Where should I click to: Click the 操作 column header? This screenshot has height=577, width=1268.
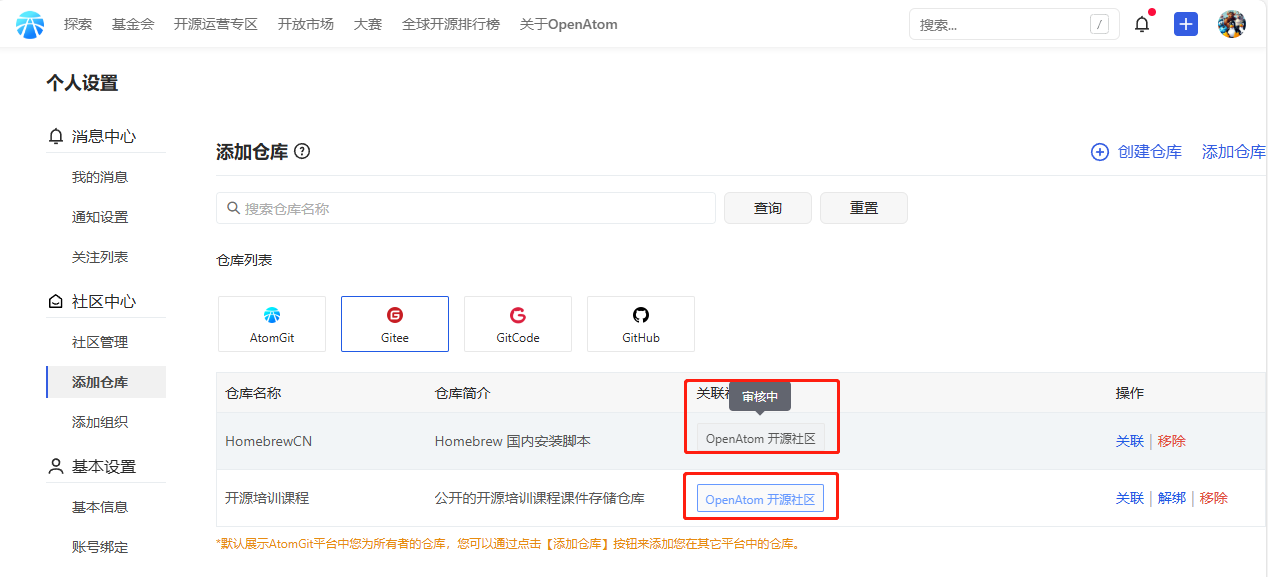point(1130,393)
